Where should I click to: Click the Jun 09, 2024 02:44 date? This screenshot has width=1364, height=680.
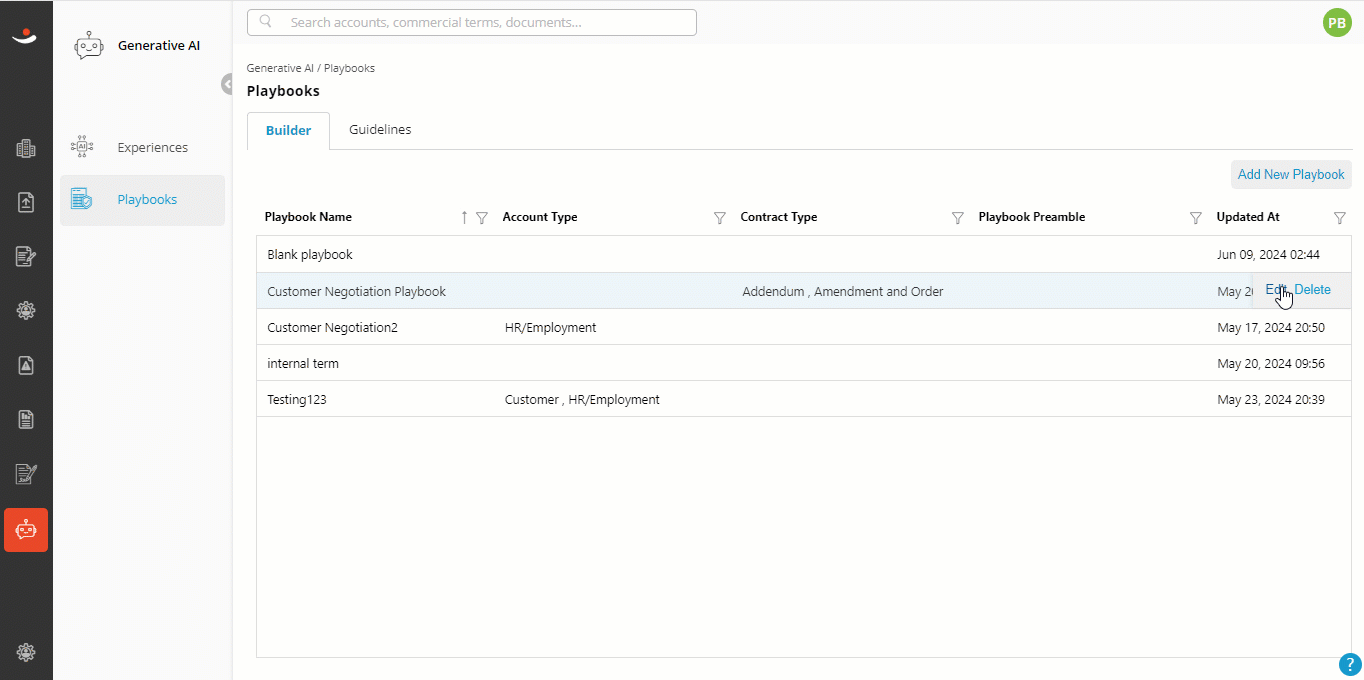tap(1268, 255)
